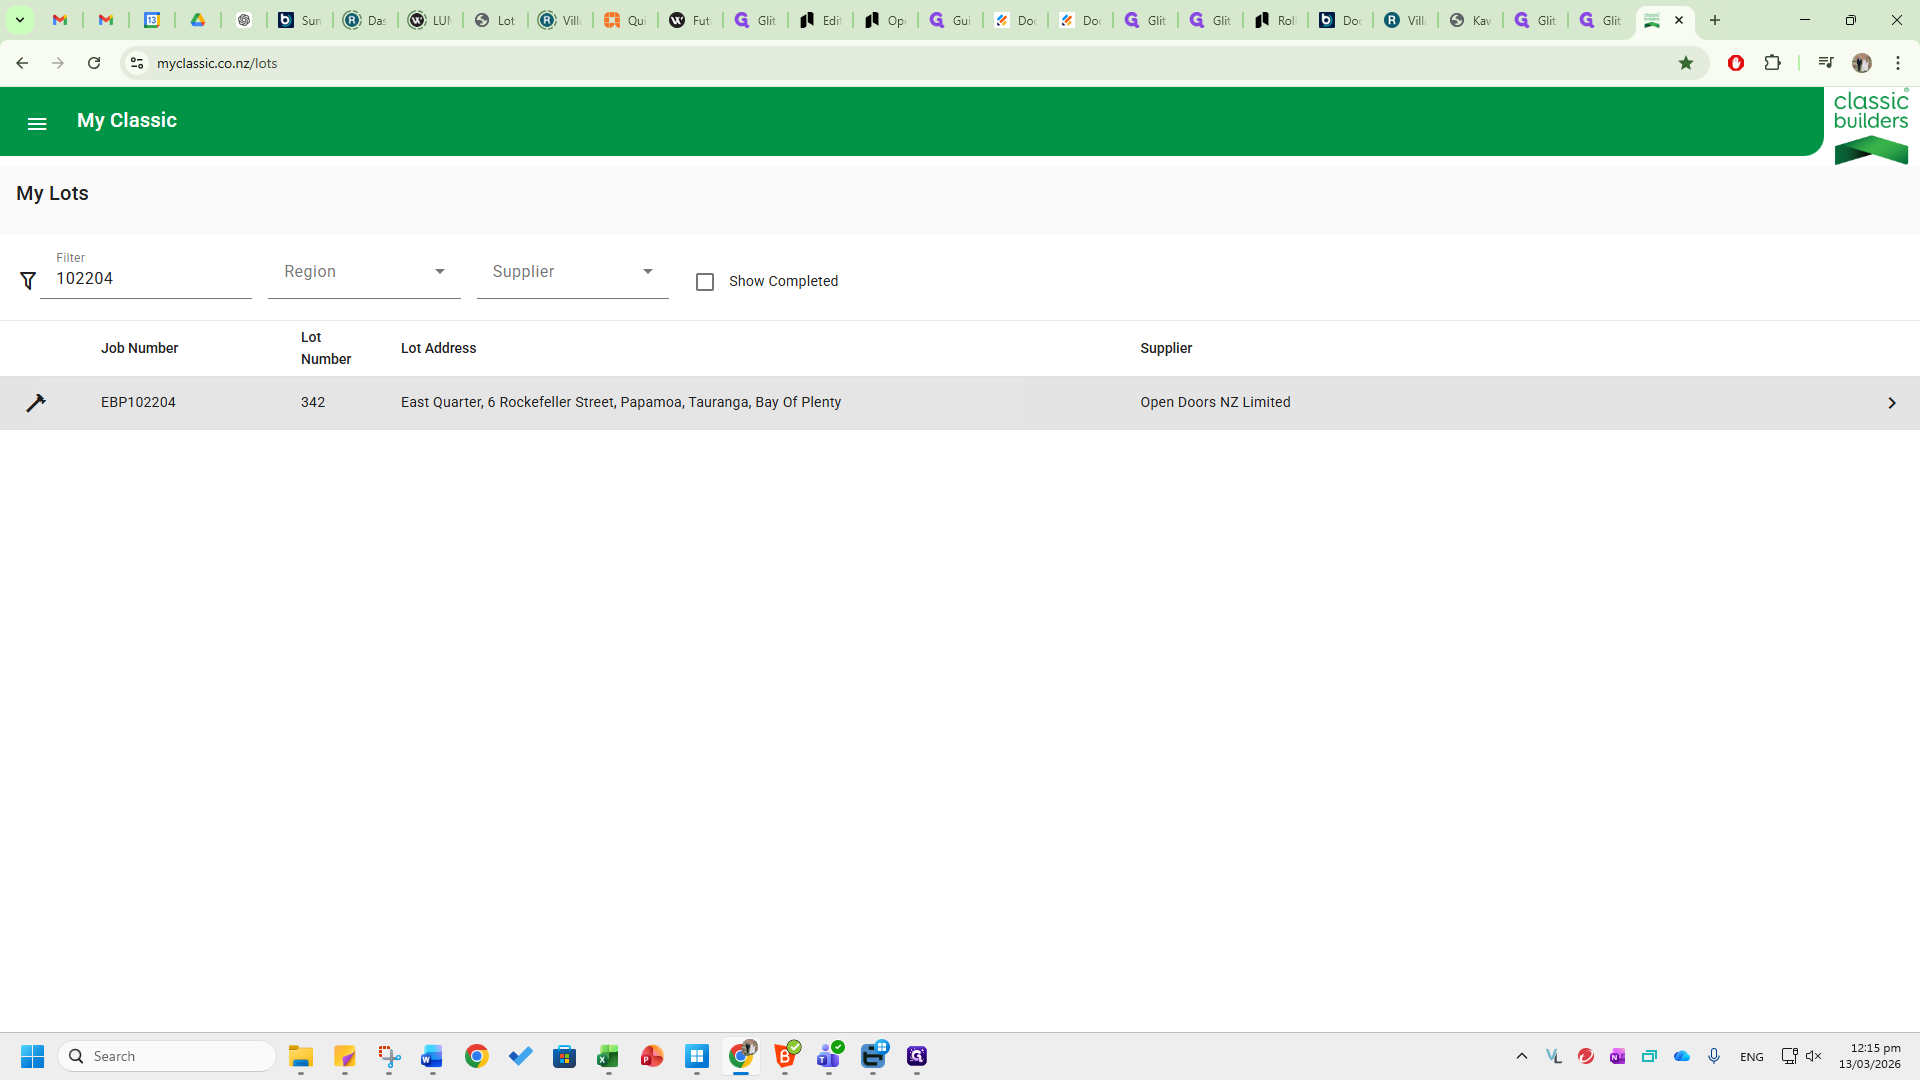Screen dimensions: 1920x1080
Task: Click the Lot Address column header
Action: point(438,348)
